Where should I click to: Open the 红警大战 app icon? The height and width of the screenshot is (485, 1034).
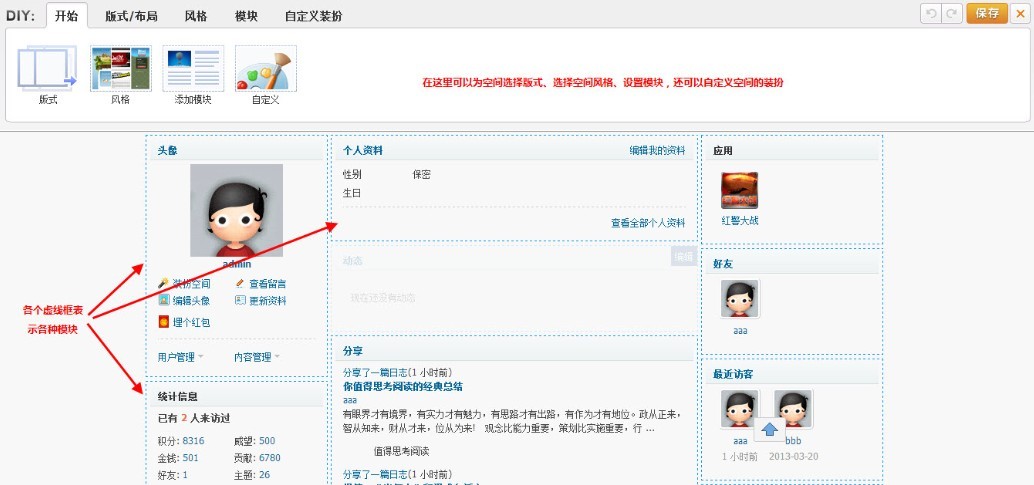739,190
